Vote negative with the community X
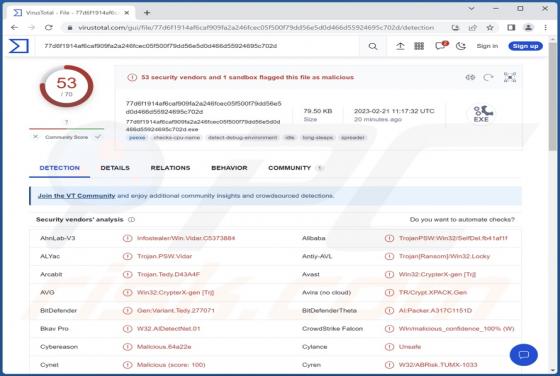Image resolution: width=560 pixels, height=376 pixels. (x=35, y=137)
